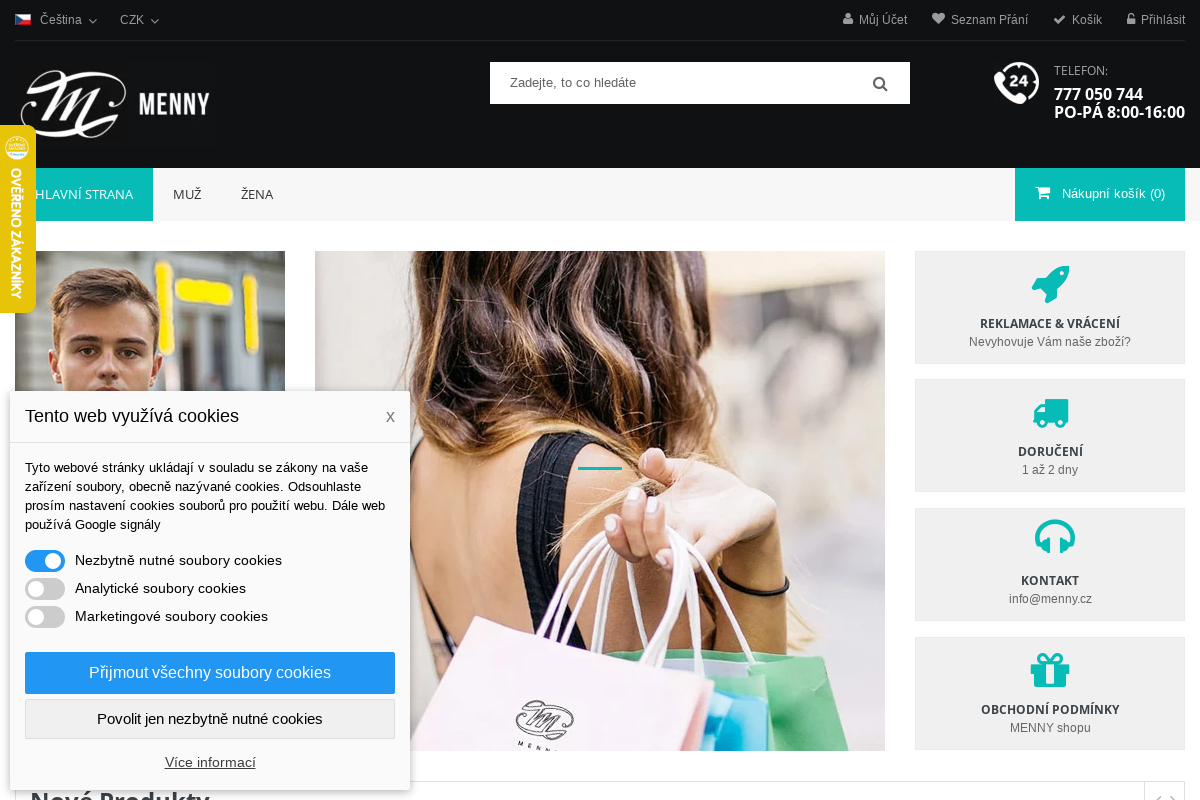
Task: Click the rocket icon for Reklamace & Vrácení
Action: pos(1050,285)
